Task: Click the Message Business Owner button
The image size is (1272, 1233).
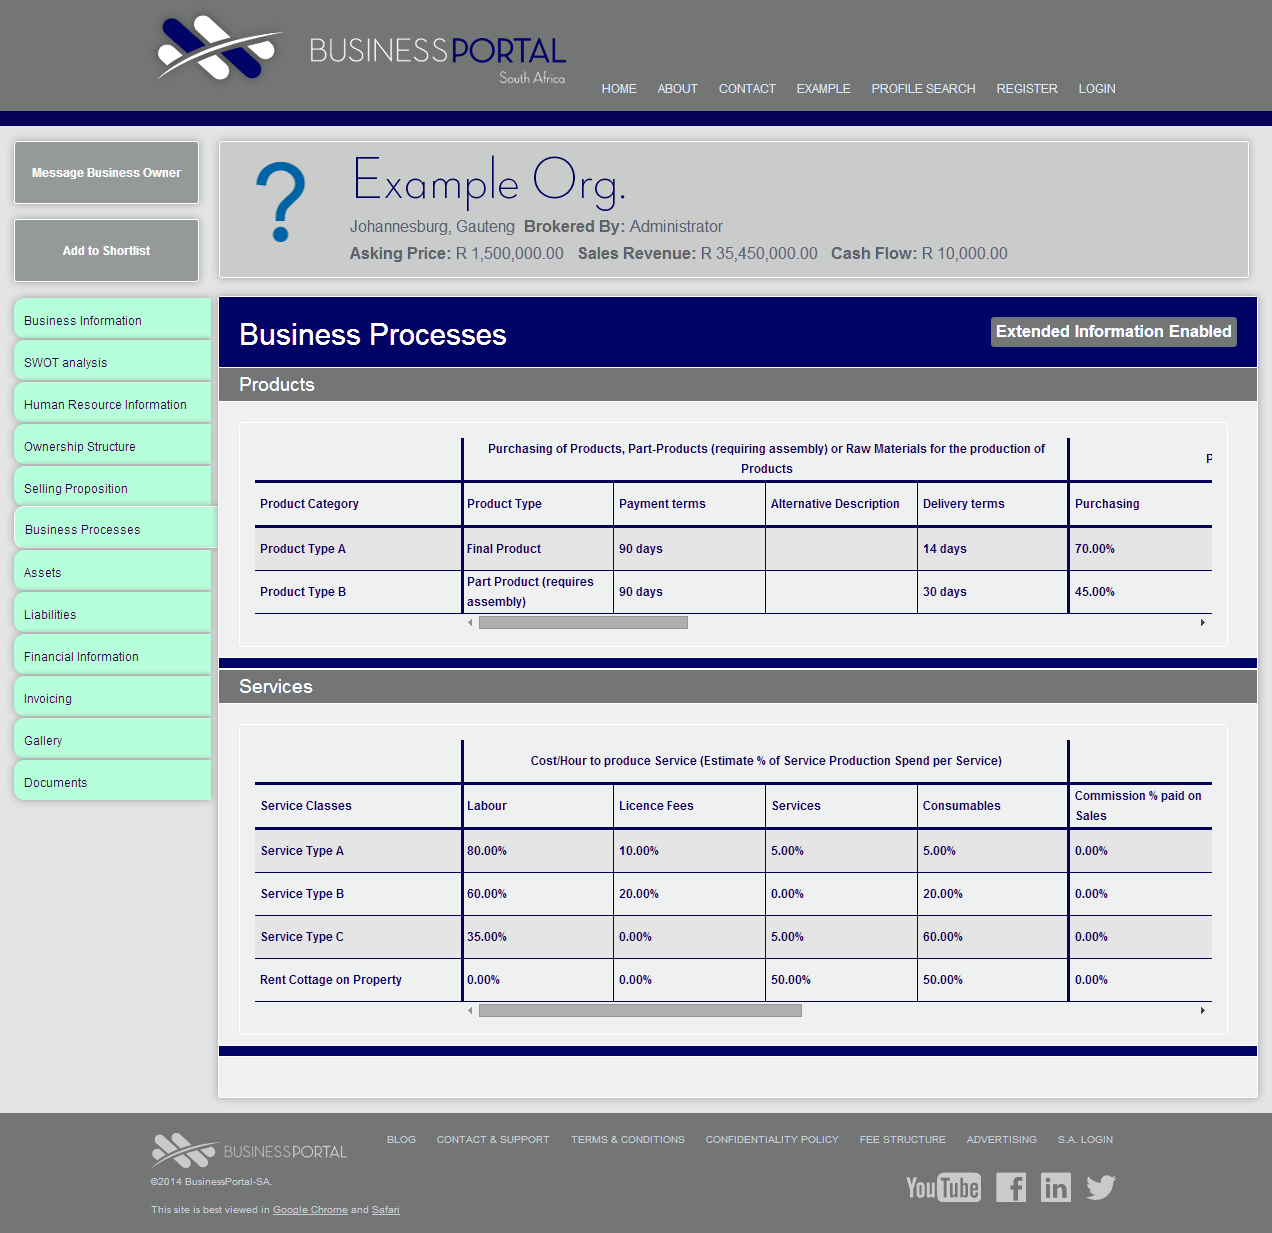Action: pyautogui.click(x=106, y=172)
